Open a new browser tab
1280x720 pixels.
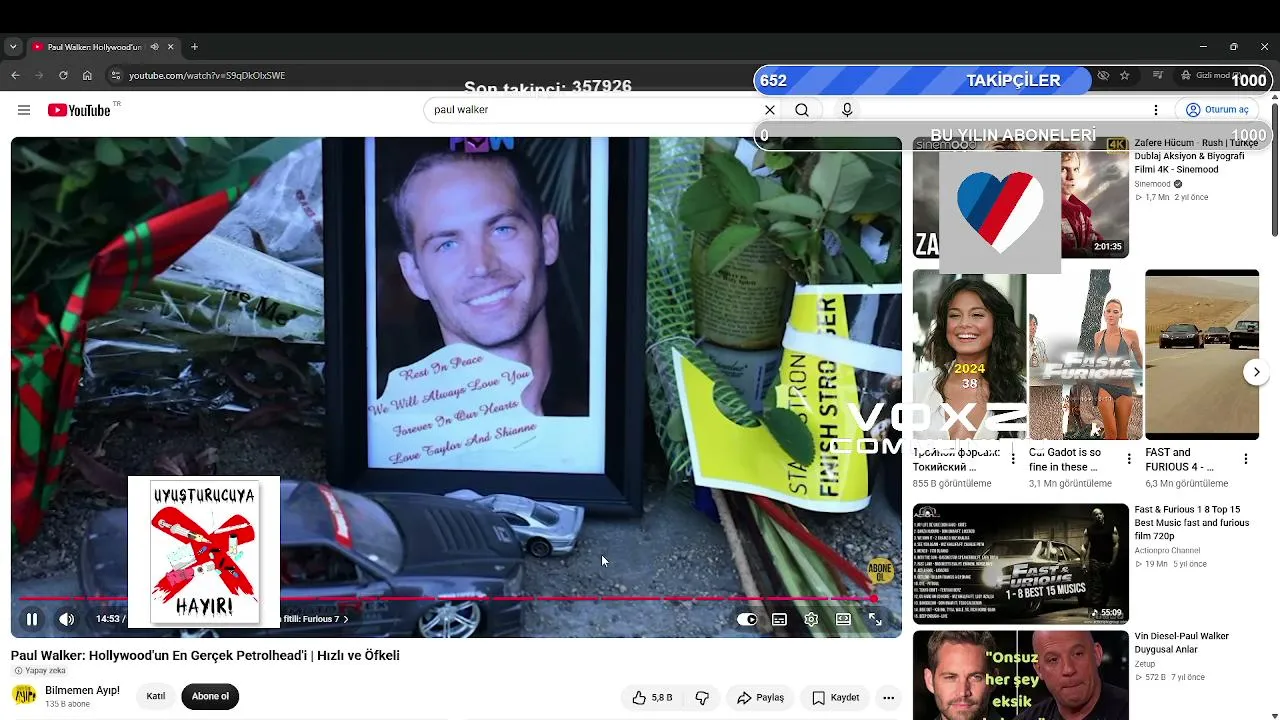coord(194,47)
